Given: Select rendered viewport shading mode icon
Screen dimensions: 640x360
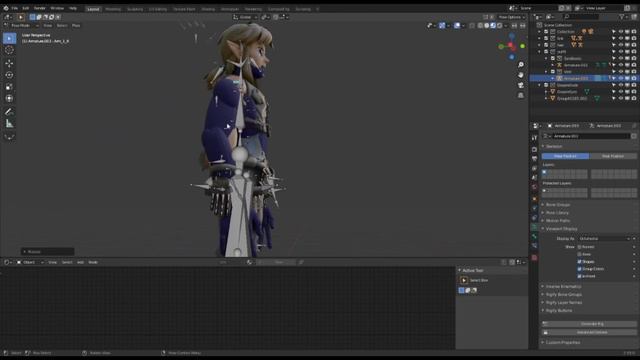Looking at the screenshot, I should point(500,25).
